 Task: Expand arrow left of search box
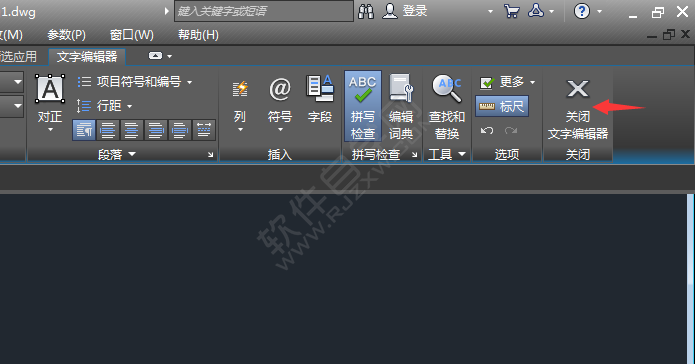click(x=167, y=11)
